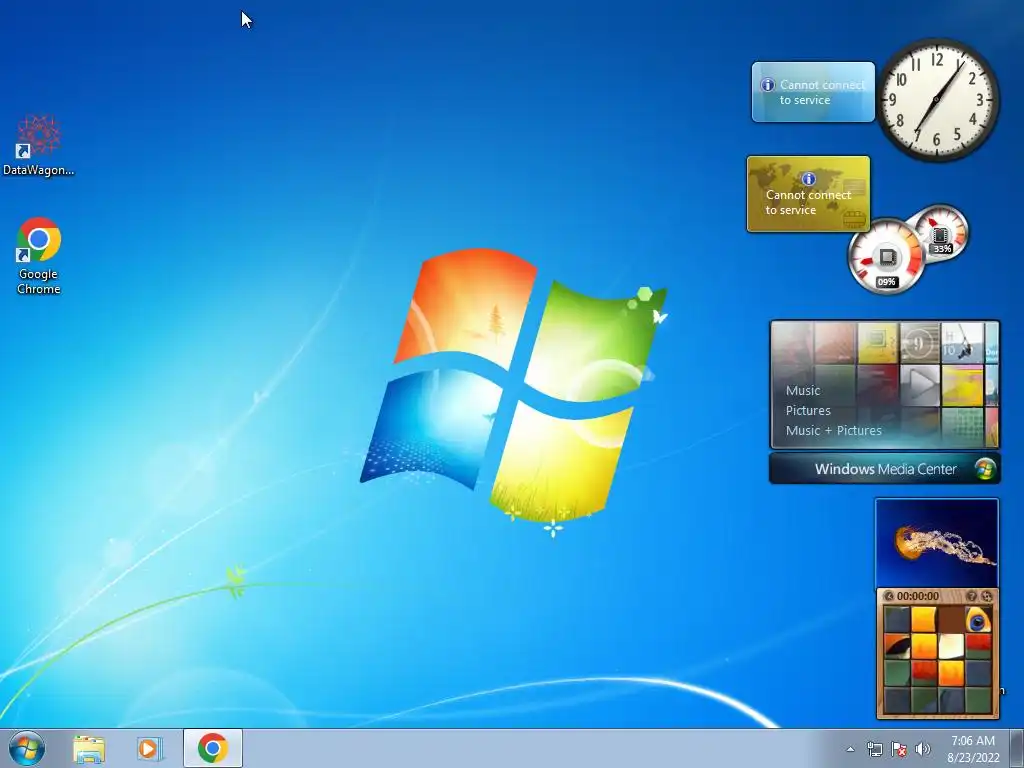Click the puzzle timer reading 00:00:00
The height and width of the screenshot is (768, 1024).
pos(918,596)
